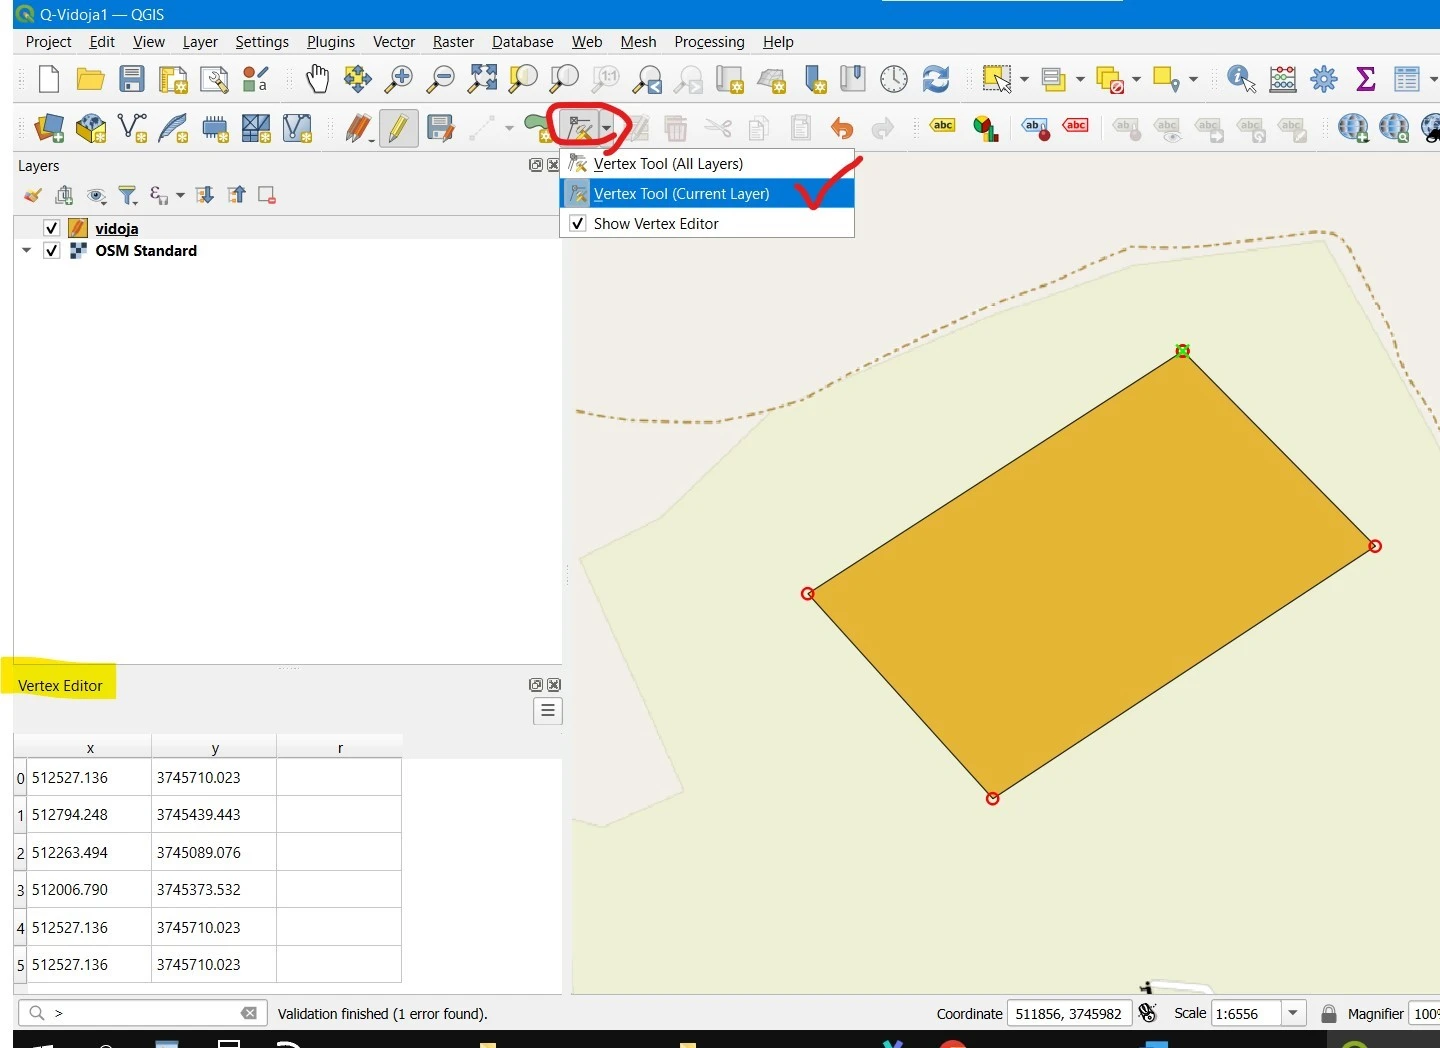Toggle the editing pencil button
Screen dimensions: 1440x1048
(399, 128)
